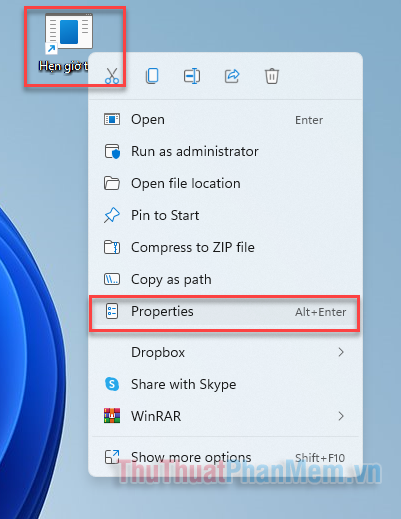Click the Cut scissors icon
This screenshot has height=519, width=401.
tap(112, 76)
